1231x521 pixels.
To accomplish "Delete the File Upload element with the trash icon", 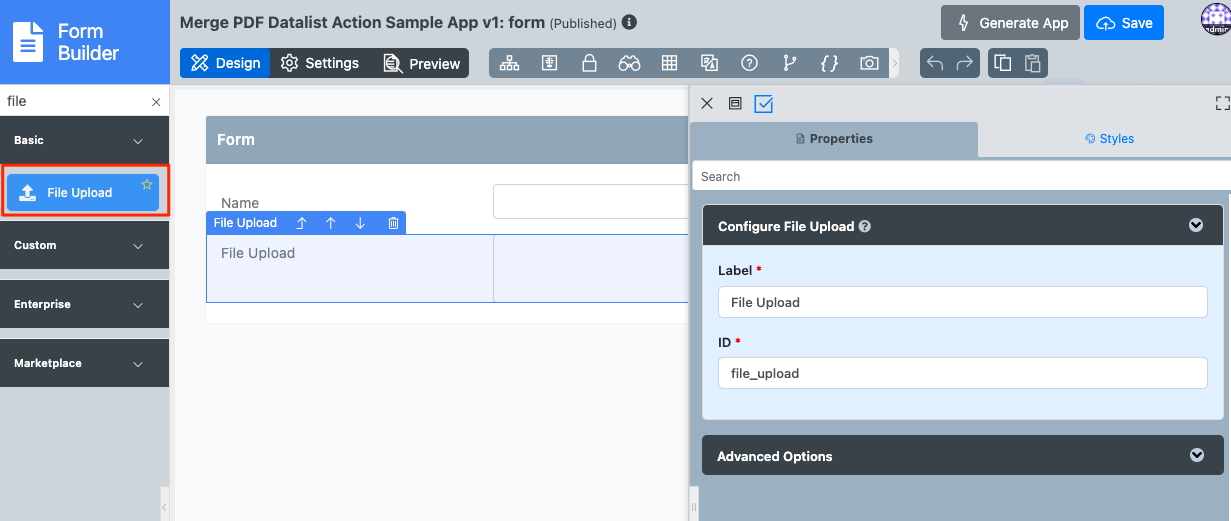I will click(393, 223).
